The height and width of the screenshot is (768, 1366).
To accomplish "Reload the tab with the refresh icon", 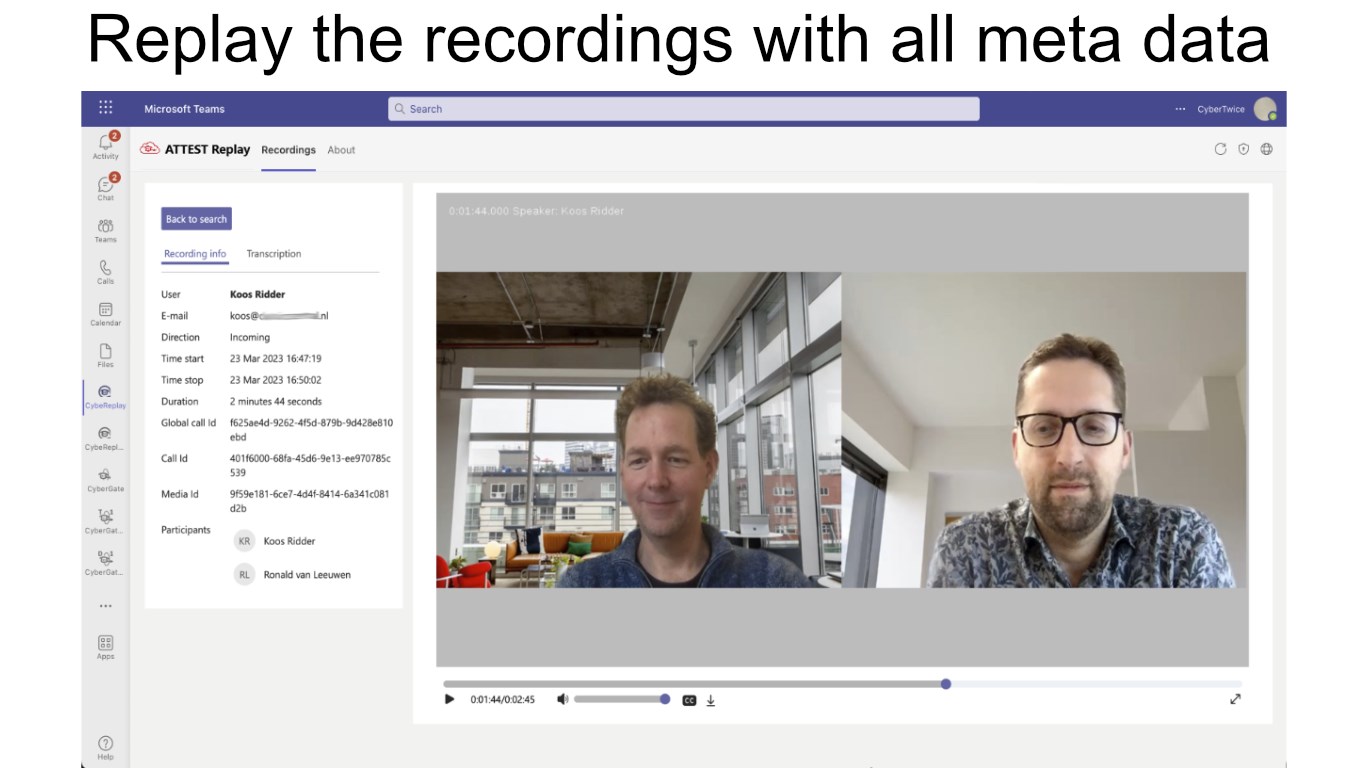I will click(1220, 149).
